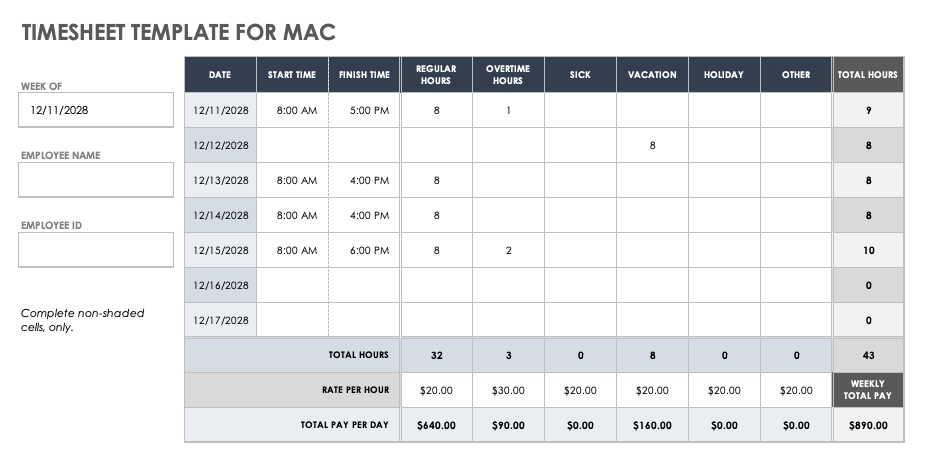Select the total pay $640.00 cell
This screenshot has width=927, height=465.
coord(436,425)
